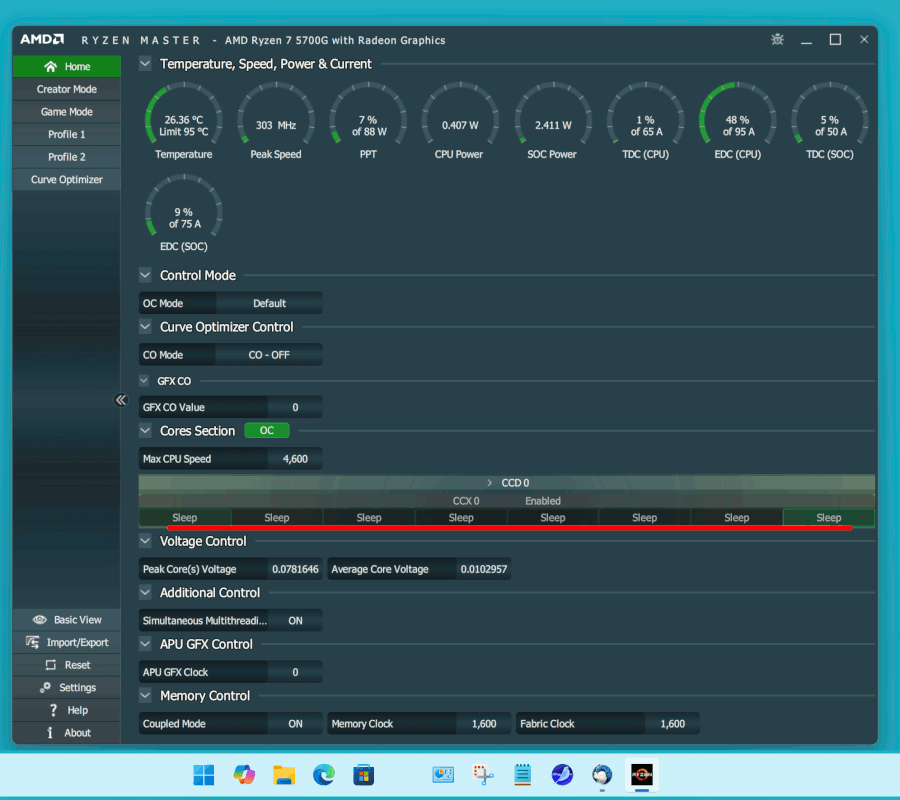Click the bug report icon in title bar

point(777,40)
